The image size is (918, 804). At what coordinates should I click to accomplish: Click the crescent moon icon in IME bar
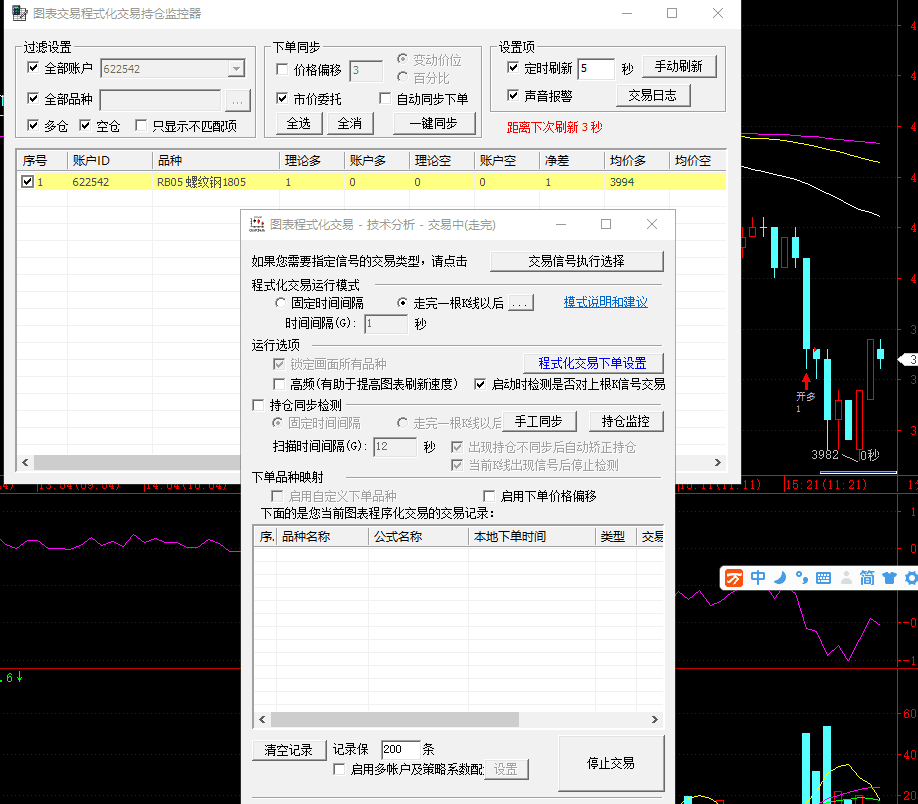(x=780, y=578)
